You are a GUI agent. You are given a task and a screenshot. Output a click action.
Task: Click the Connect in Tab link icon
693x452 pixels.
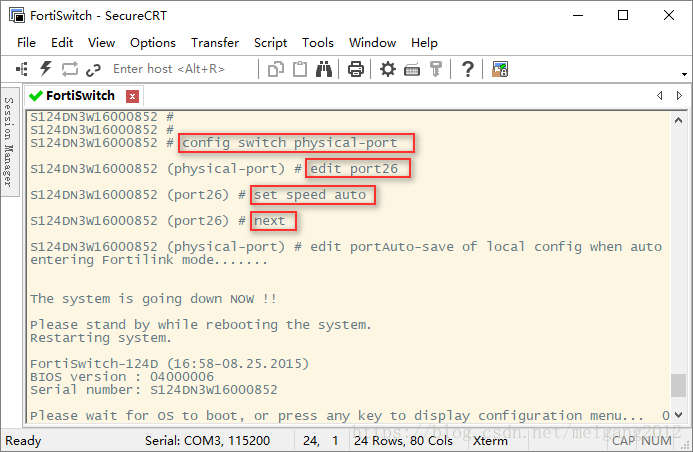coord(93,69)
